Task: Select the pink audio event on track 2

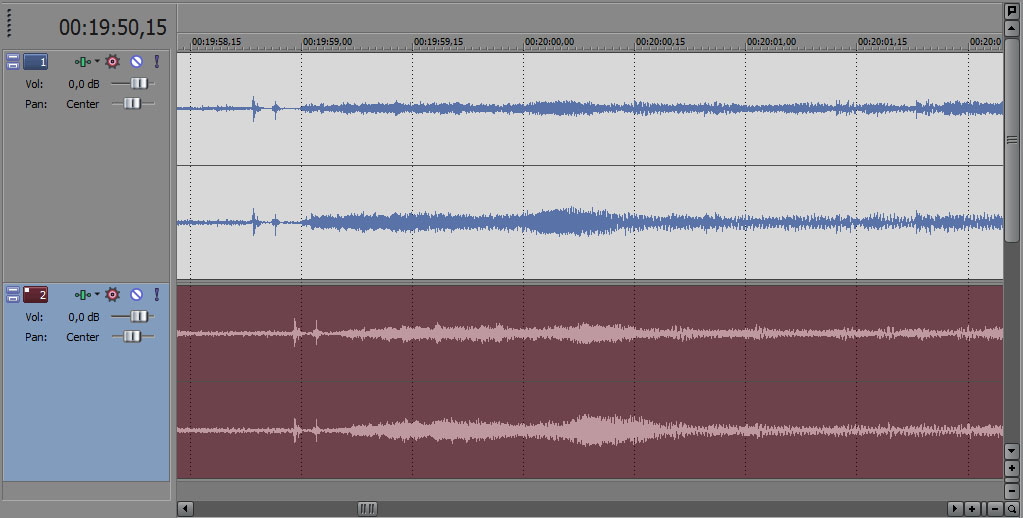Action: [x=590, y=382]
